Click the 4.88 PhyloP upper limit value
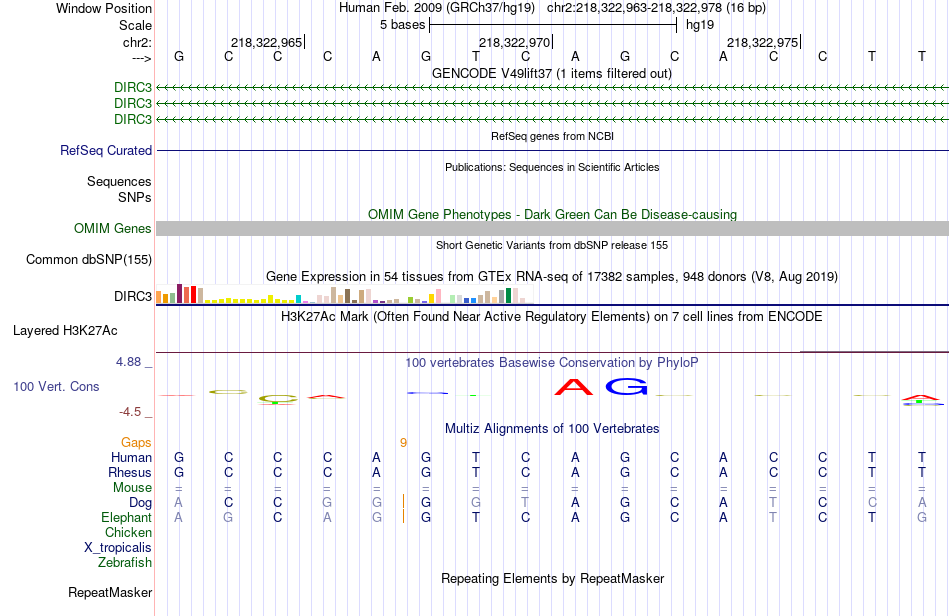Viewport: 950px width, 616px height. 128,362
